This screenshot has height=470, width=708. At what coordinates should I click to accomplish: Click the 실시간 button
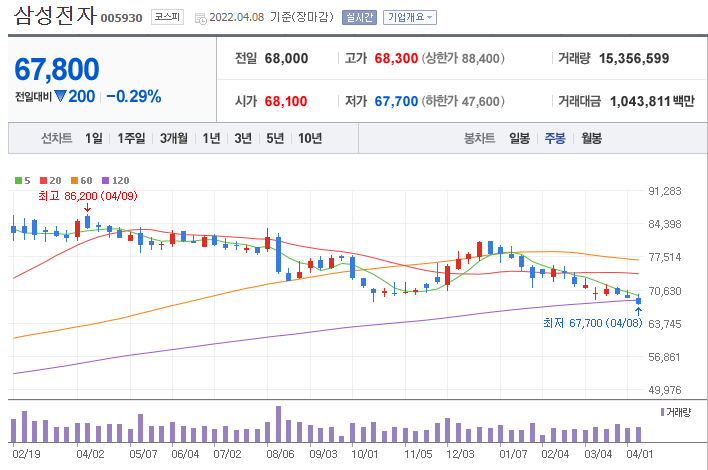(x=359, y=18)
